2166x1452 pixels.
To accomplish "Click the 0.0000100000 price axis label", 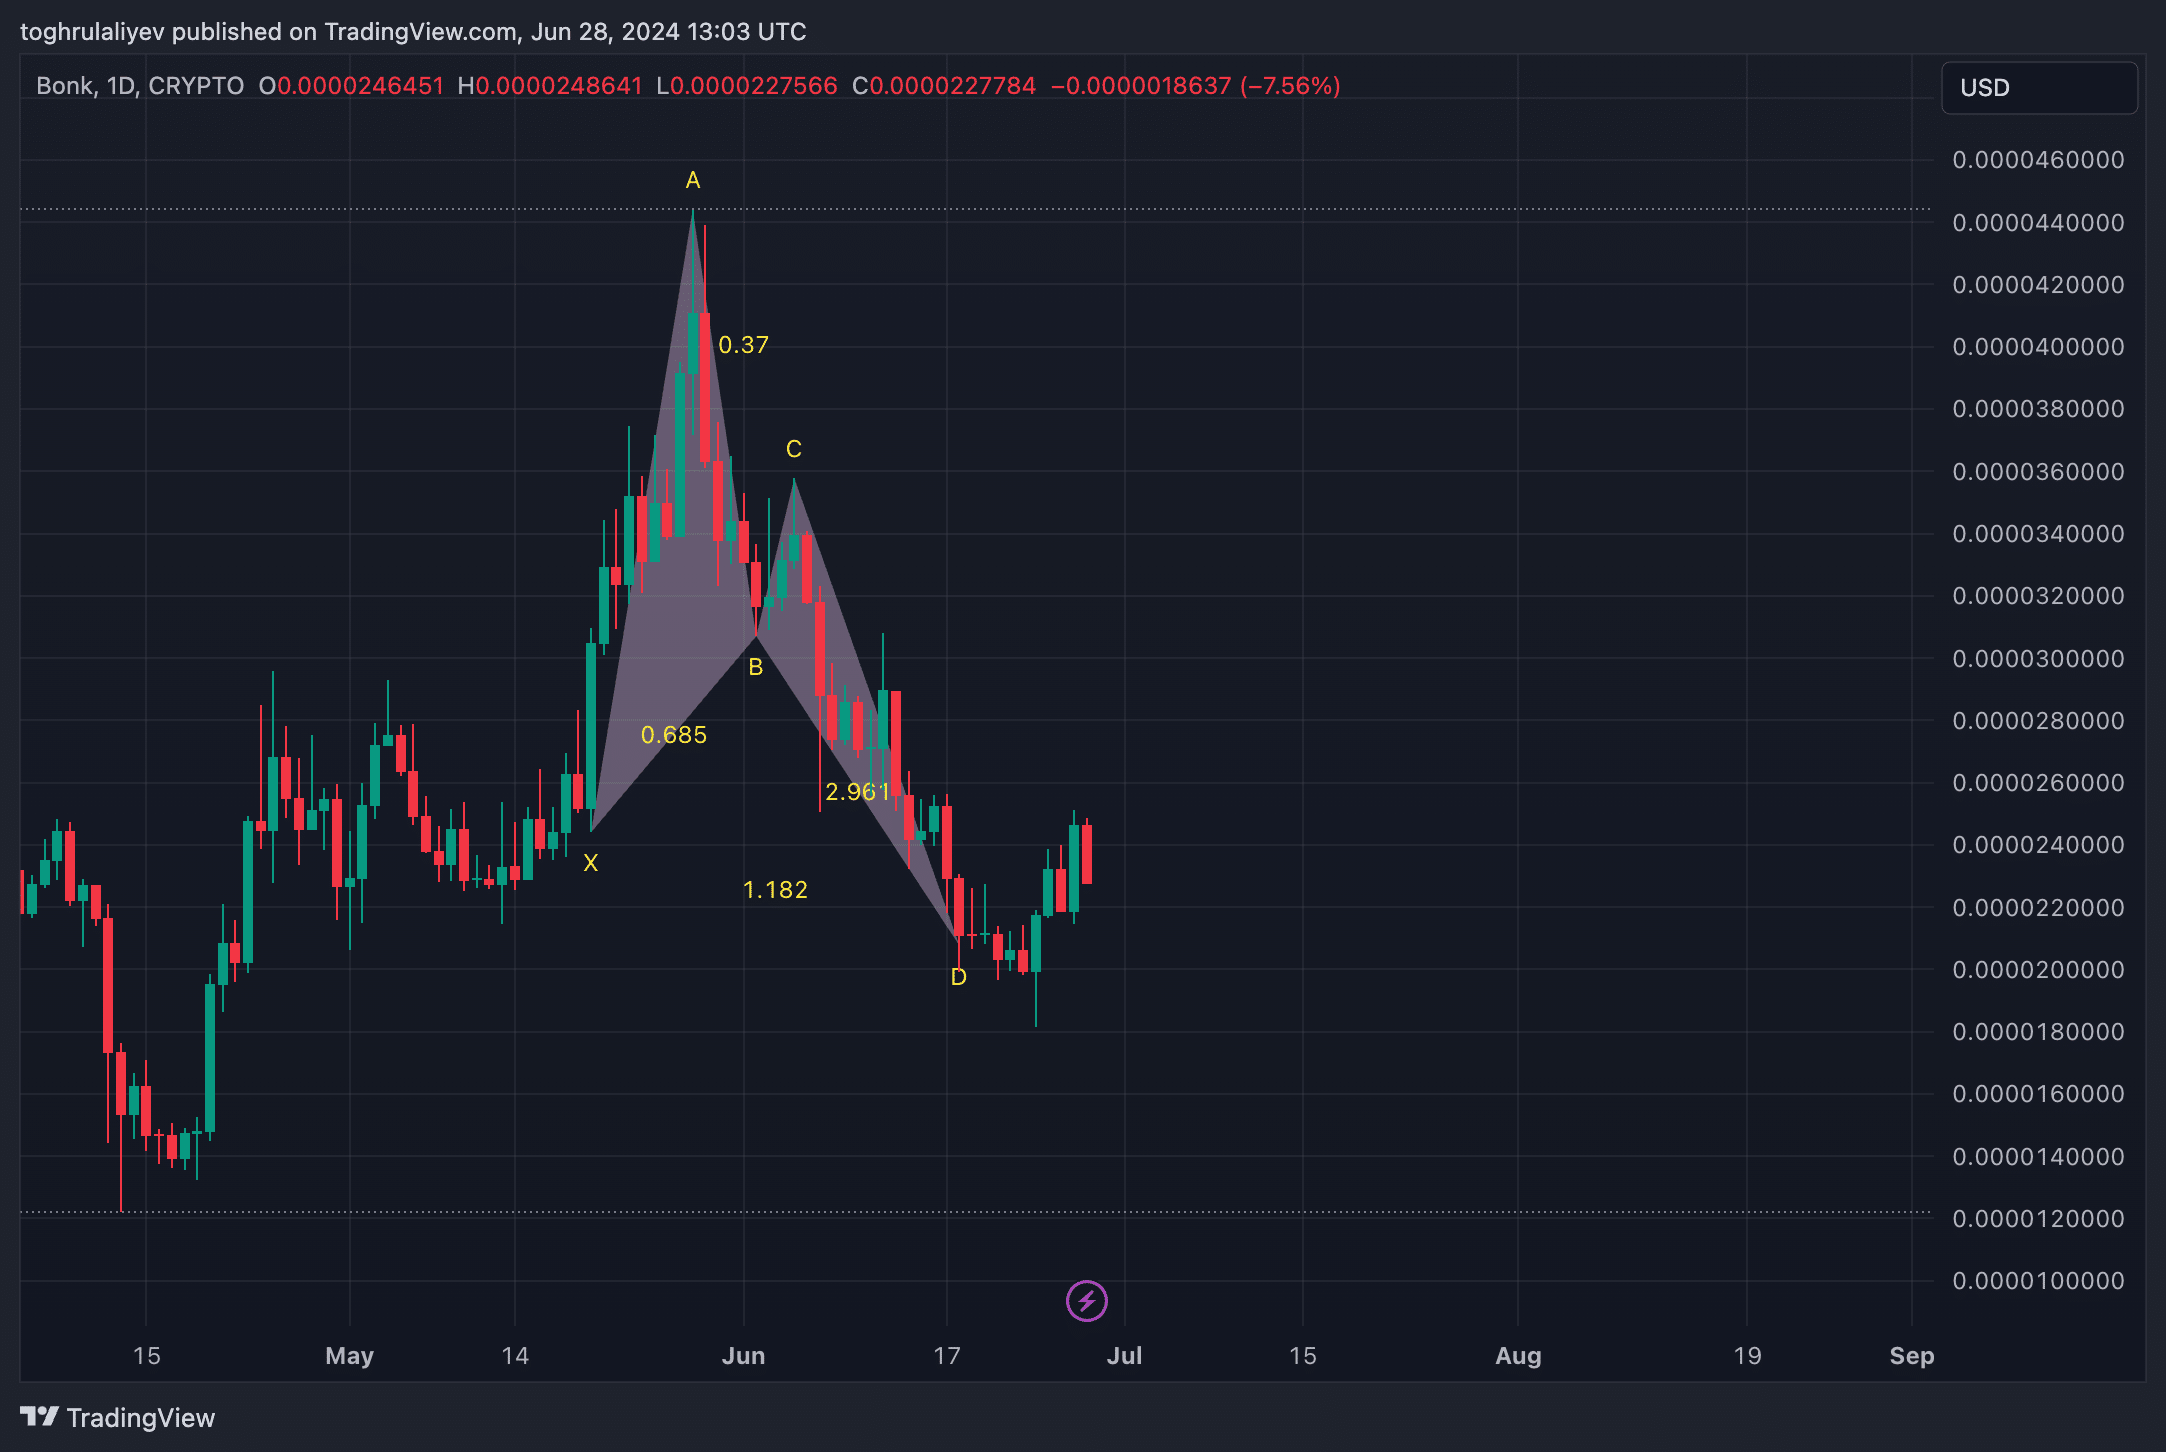I will (x=2039, y=1281).
